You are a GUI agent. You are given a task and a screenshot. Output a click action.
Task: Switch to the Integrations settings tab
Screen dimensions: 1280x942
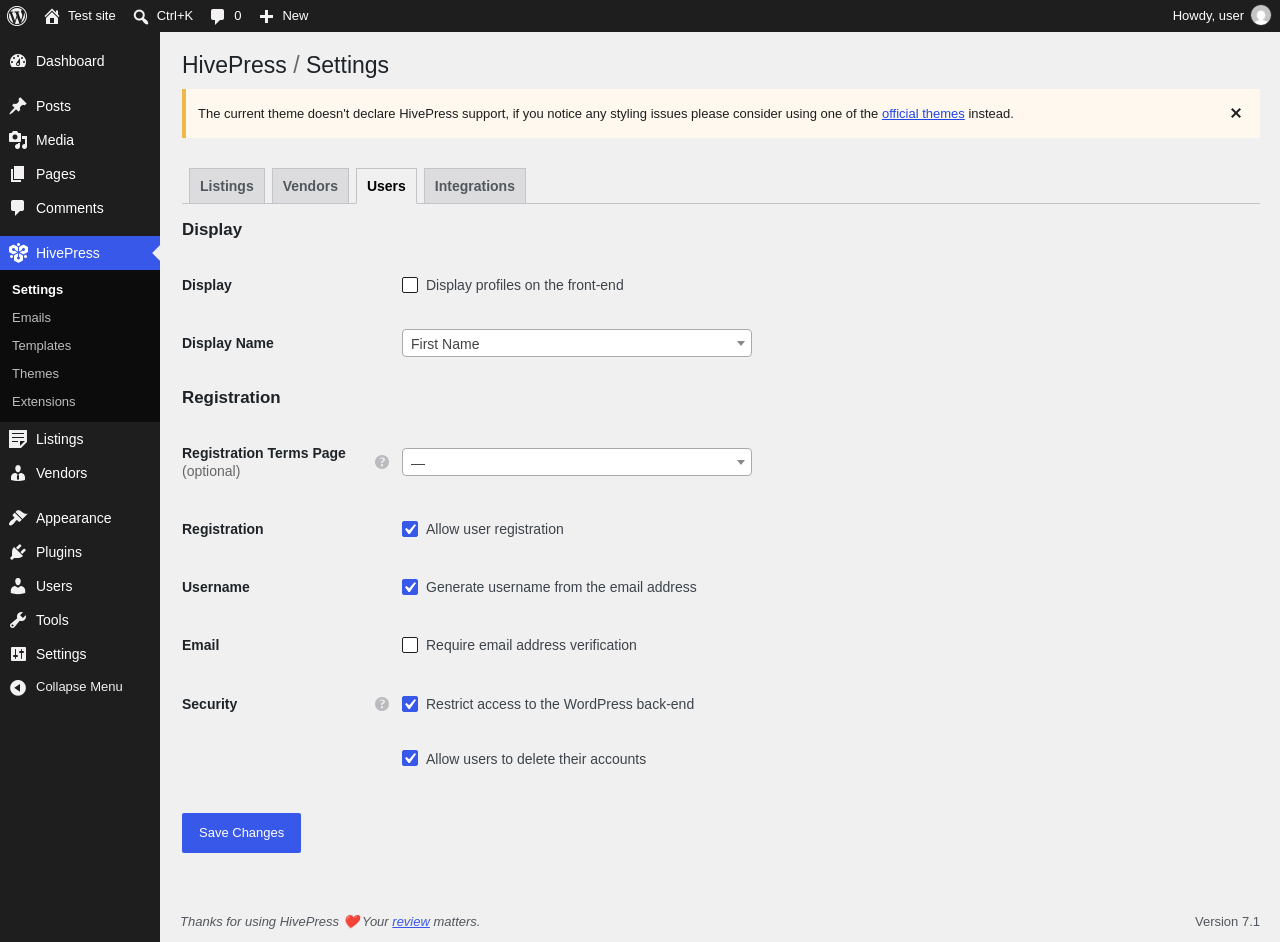point(475,186)
